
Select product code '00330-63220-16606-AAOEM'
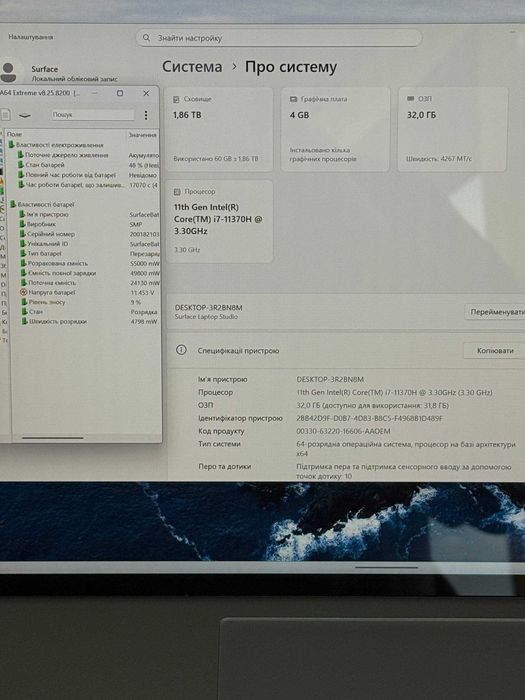point(343,431)
